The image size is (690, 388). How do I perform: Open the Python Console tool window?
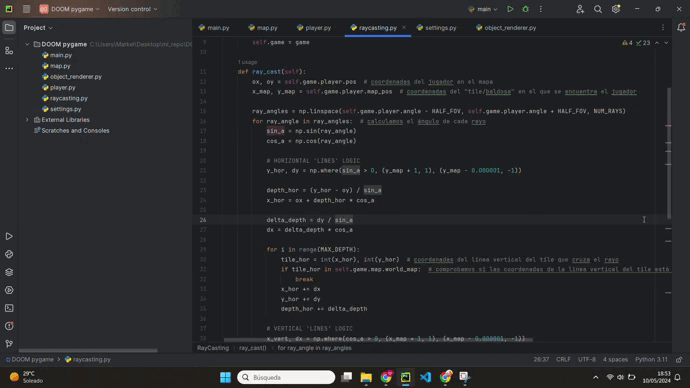click(x=9, y=254)
